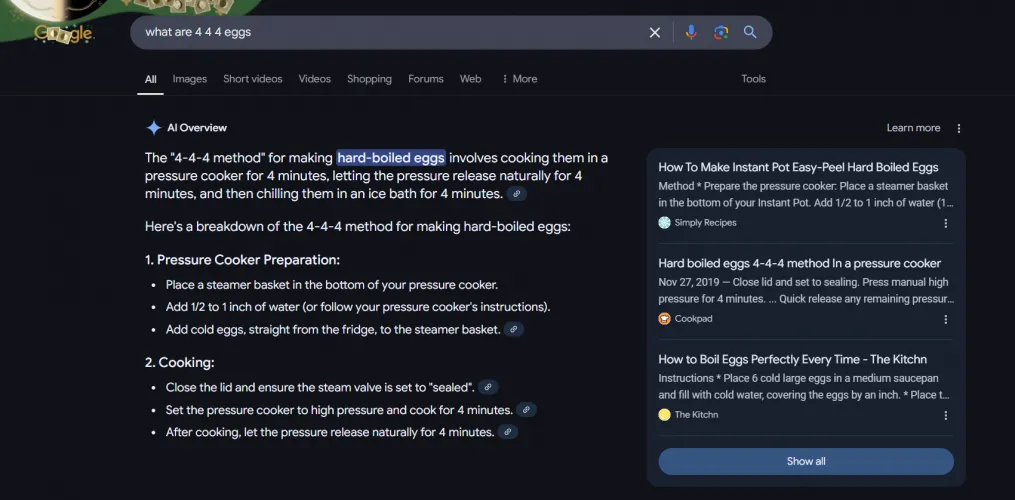This screenshot has width=1015, height=500.
Task: Follow the Learn more link
Action: tap(913, 128)
